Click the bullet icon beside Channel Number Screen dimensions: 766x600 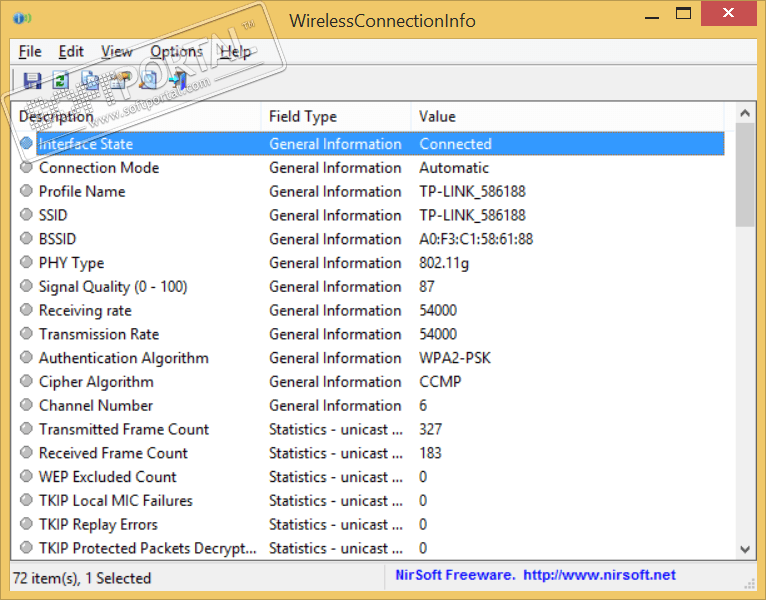tap(26, 405)
